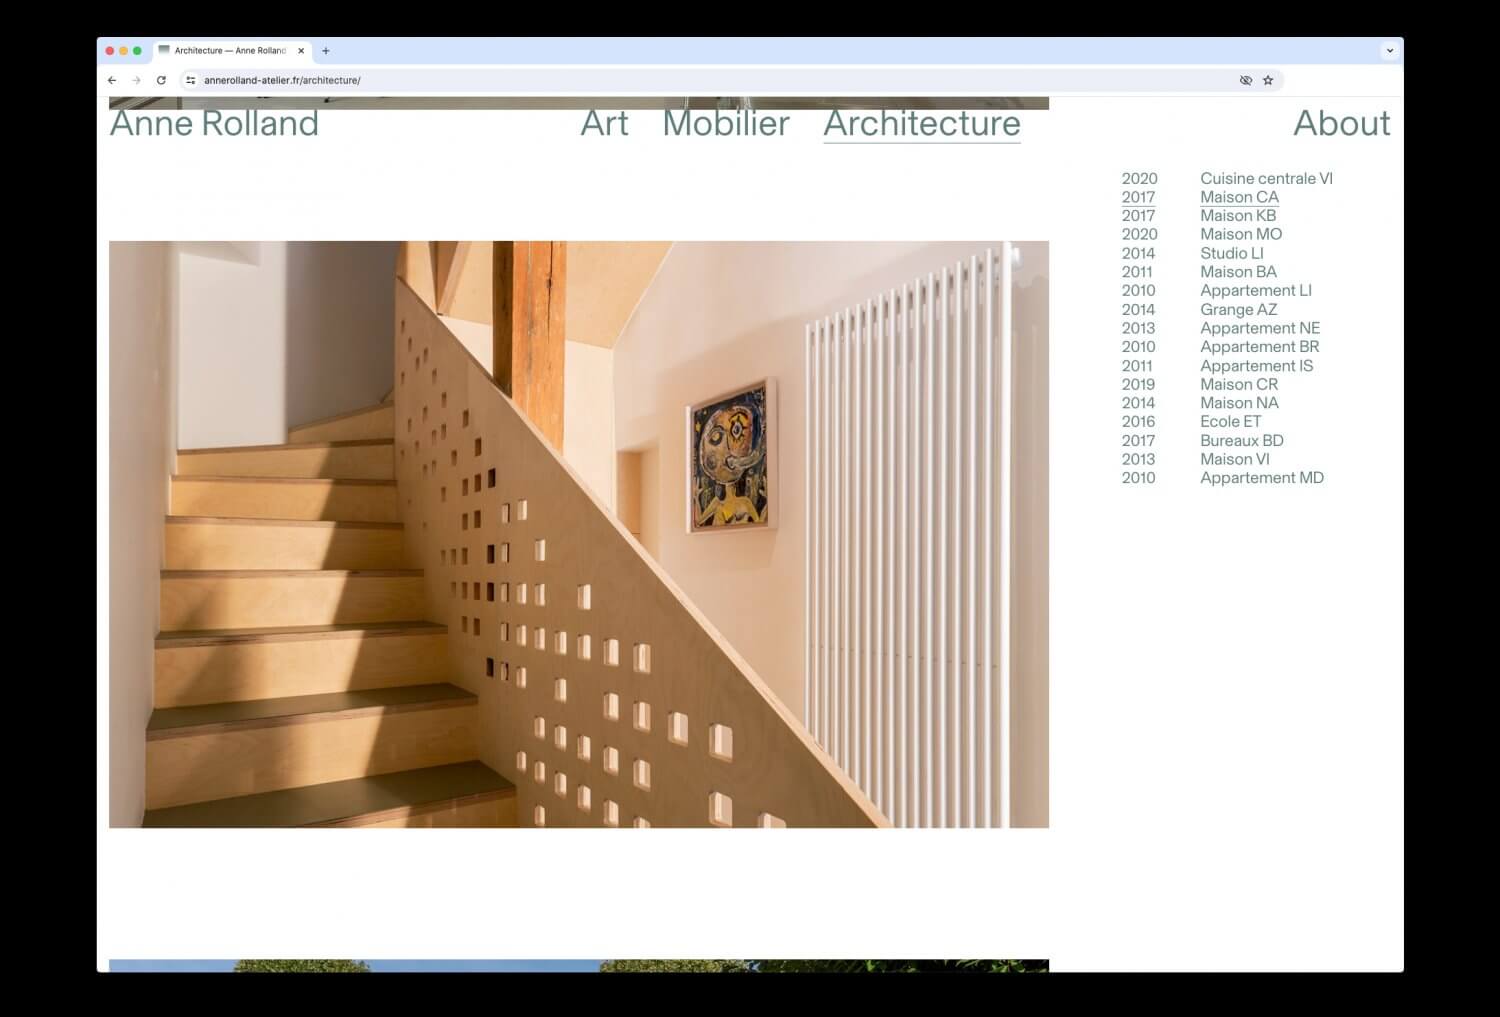Select the Appartement BR project
The width and height of the screenshot is (1500, 1017).
point(1260,347)
